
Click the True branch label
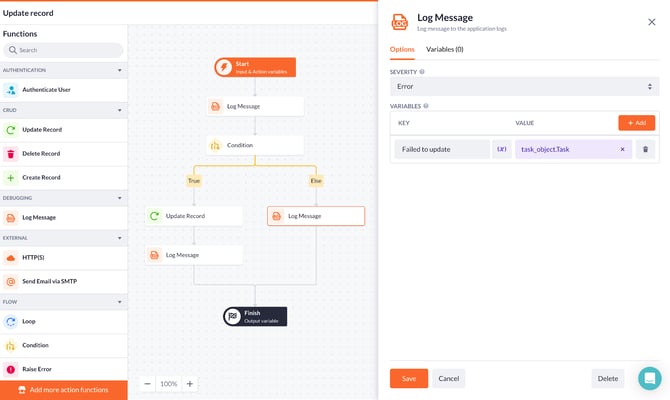coord(194,181)
